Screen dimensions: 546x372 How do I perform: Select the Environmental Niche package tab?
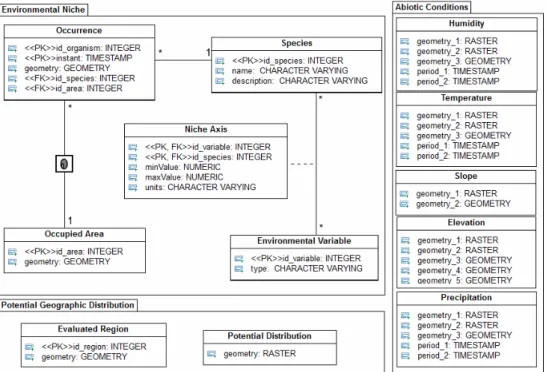(x=44, y=10)
